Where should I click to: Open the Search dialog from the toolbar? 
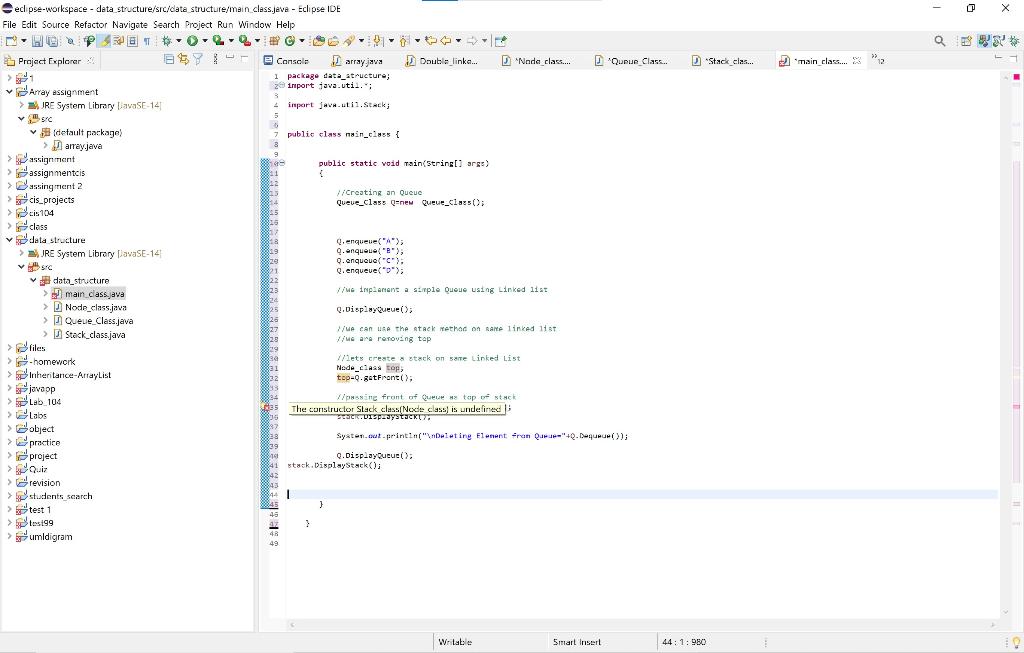[940, 41]
